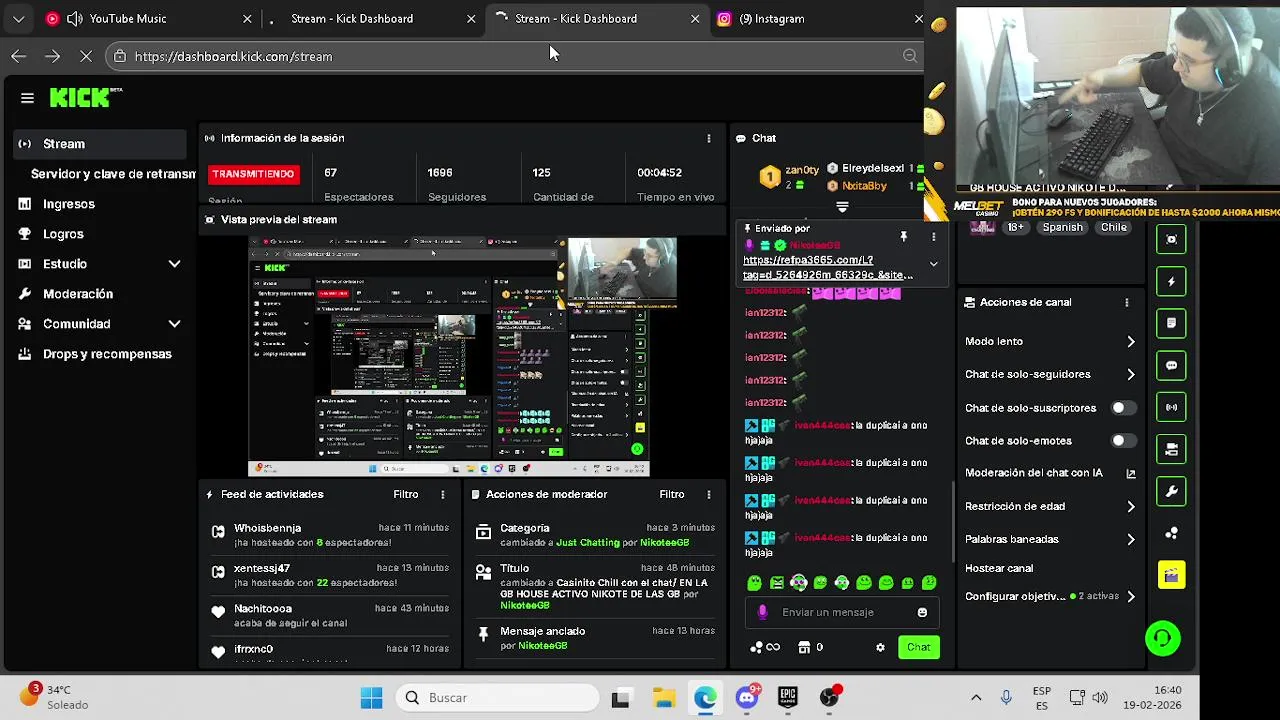The height and width of the screenshot is (720, 1280).
Task: Open activity feed three-dot menu
Action: 443,494
